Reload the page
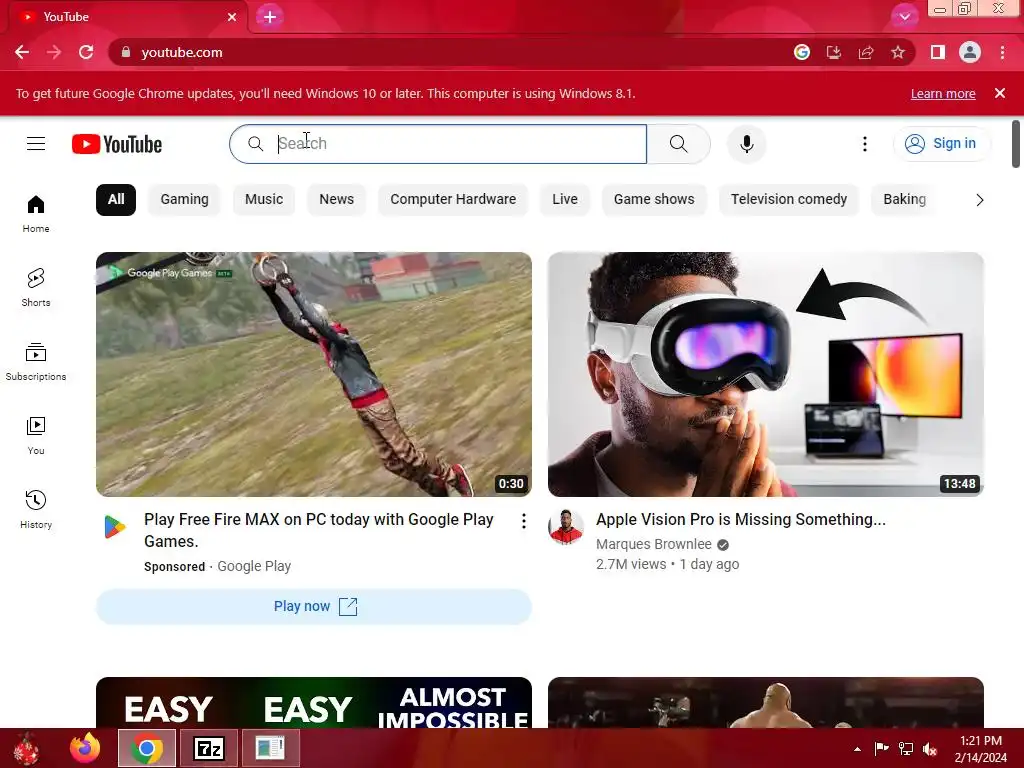The height and width of the screenshot is (768, 1024). click(86, 52)
